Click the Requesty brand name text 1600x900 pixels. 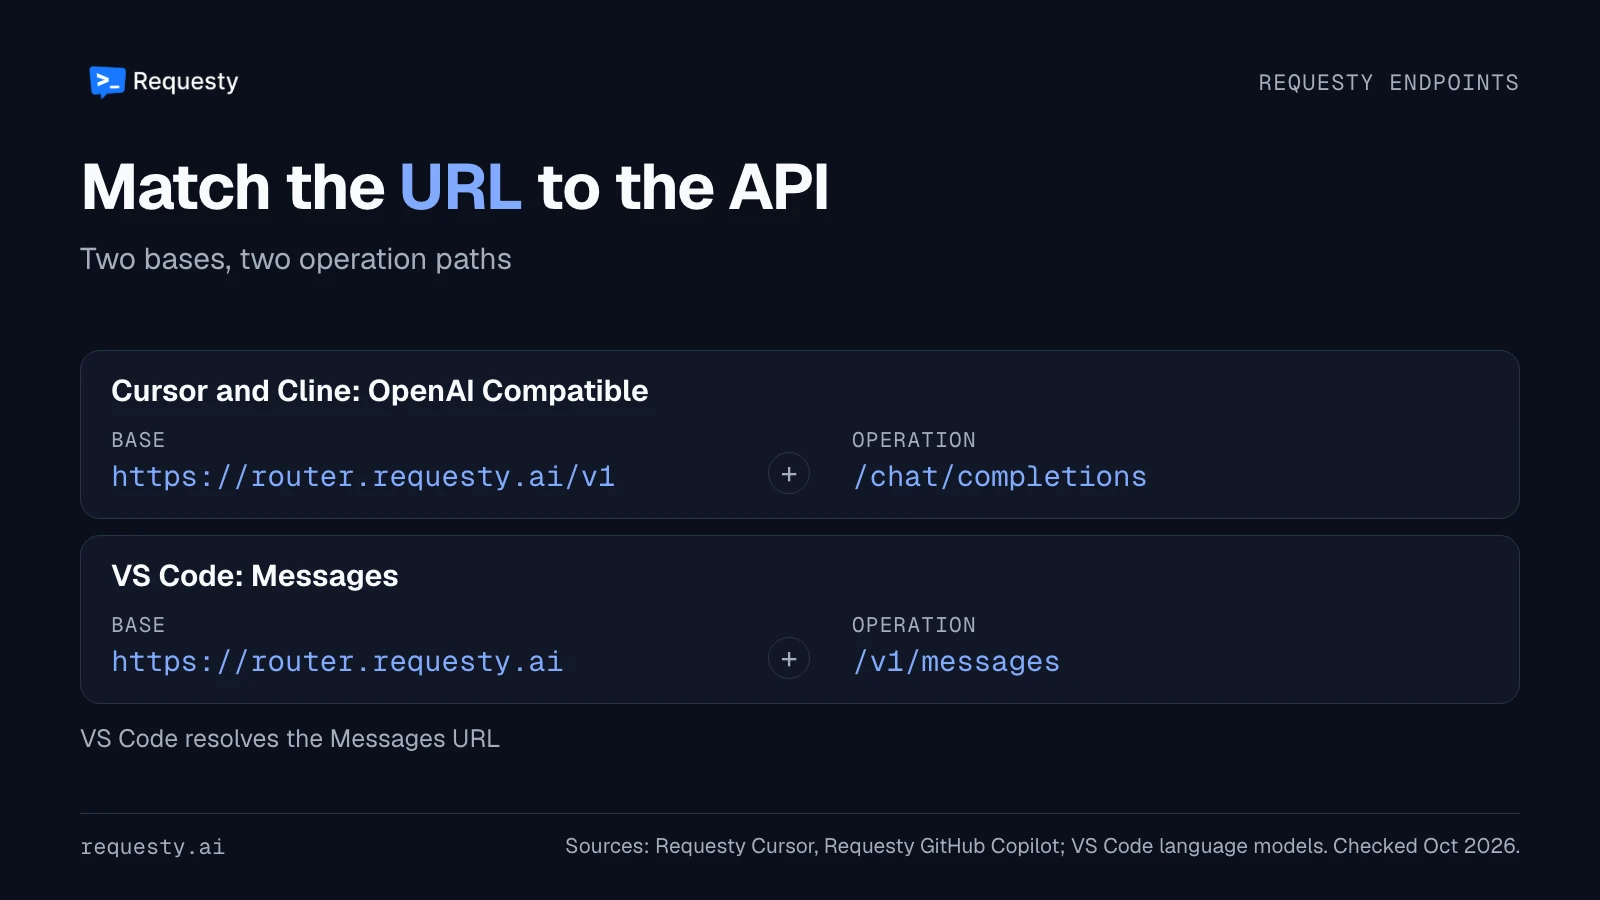point(186,82)
